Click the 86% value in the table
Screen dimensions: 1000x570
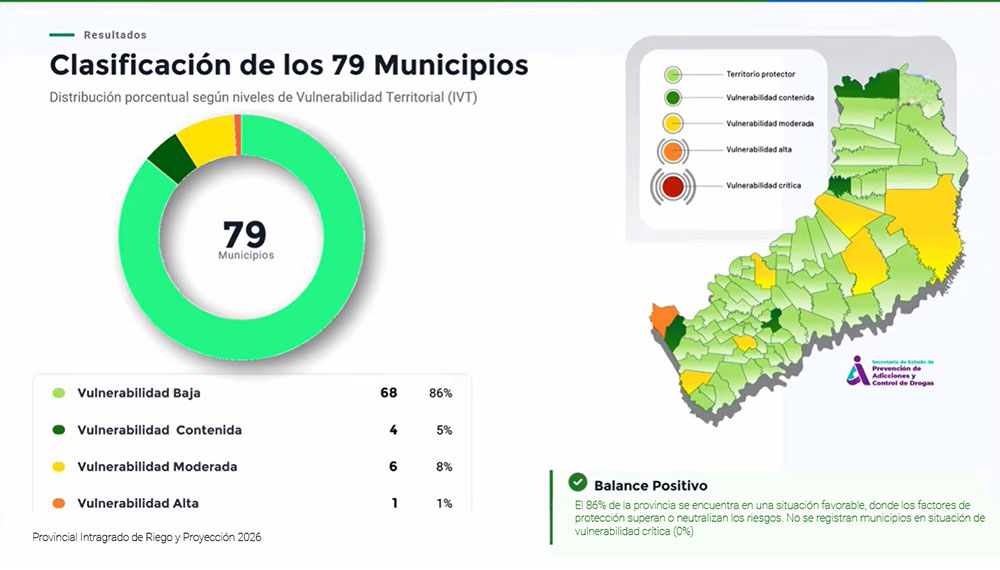click(x=443, y=393)
